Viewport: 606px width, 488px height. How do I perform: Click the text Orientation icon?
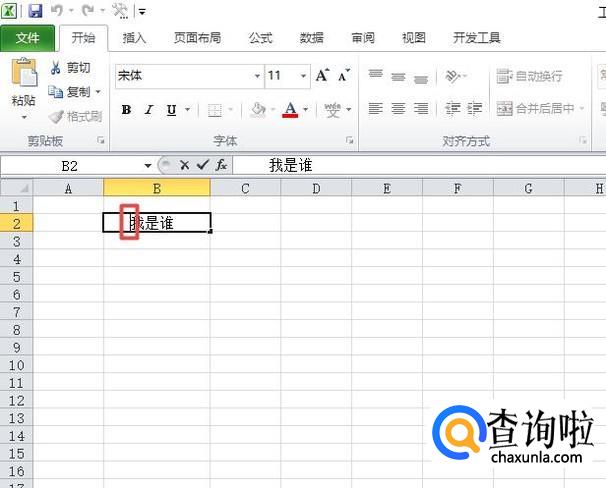coord(452,76)
